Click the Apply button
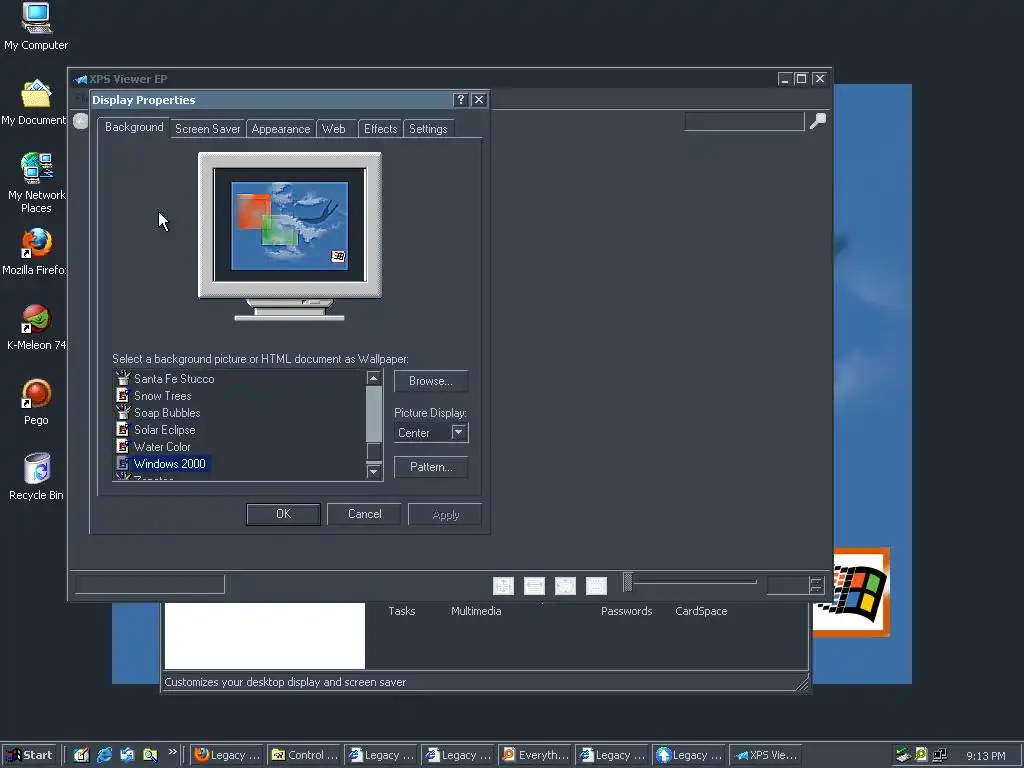The height and width of the screenshot is (768, 1024). tap(445, 515)
